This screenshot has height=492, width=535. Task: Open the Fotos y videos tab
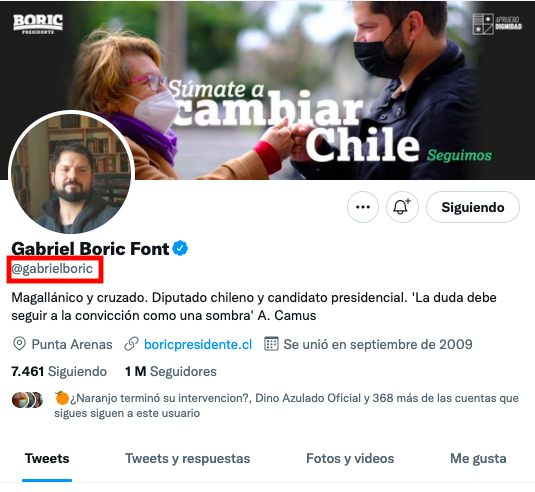tap(350, 458)
